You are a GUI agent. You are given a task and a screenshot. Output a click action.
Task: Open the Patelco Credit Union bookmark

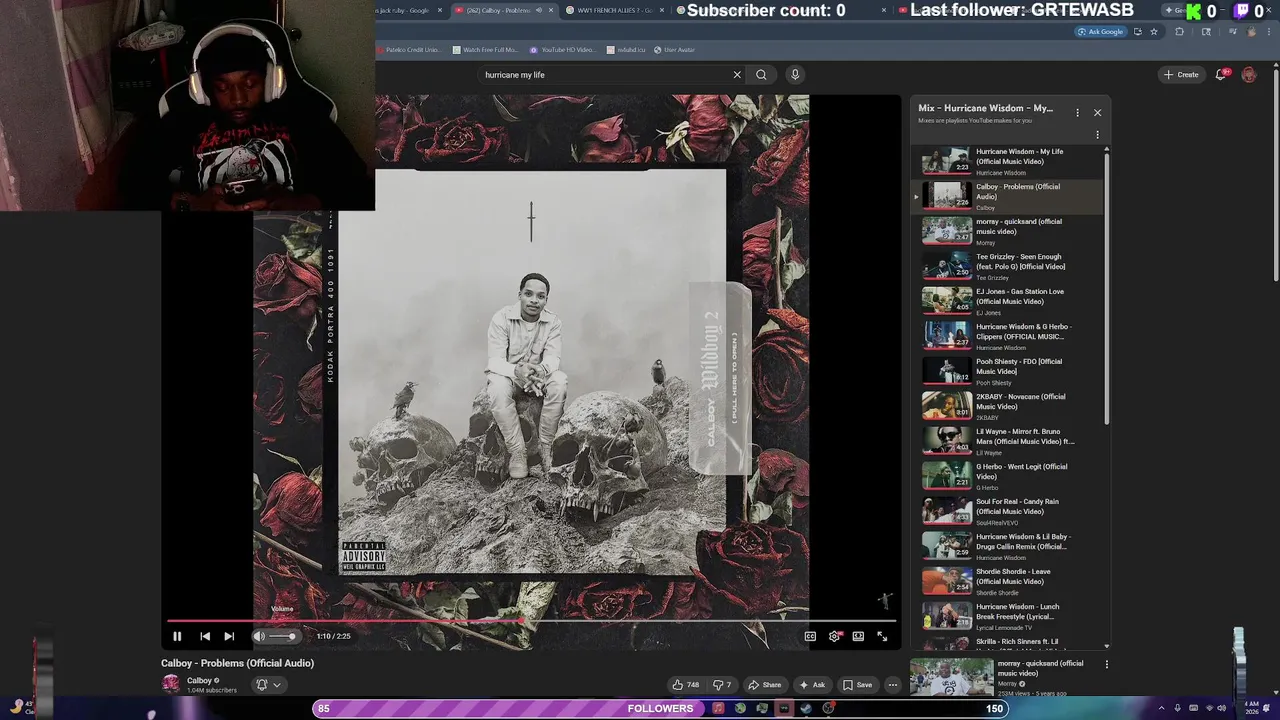coord(409,50)
